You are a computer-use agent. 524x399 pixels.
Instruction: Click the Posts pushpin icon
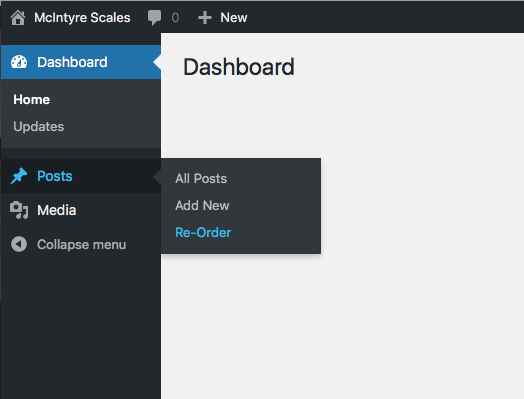pyautogui.click(x=19, y=176)
